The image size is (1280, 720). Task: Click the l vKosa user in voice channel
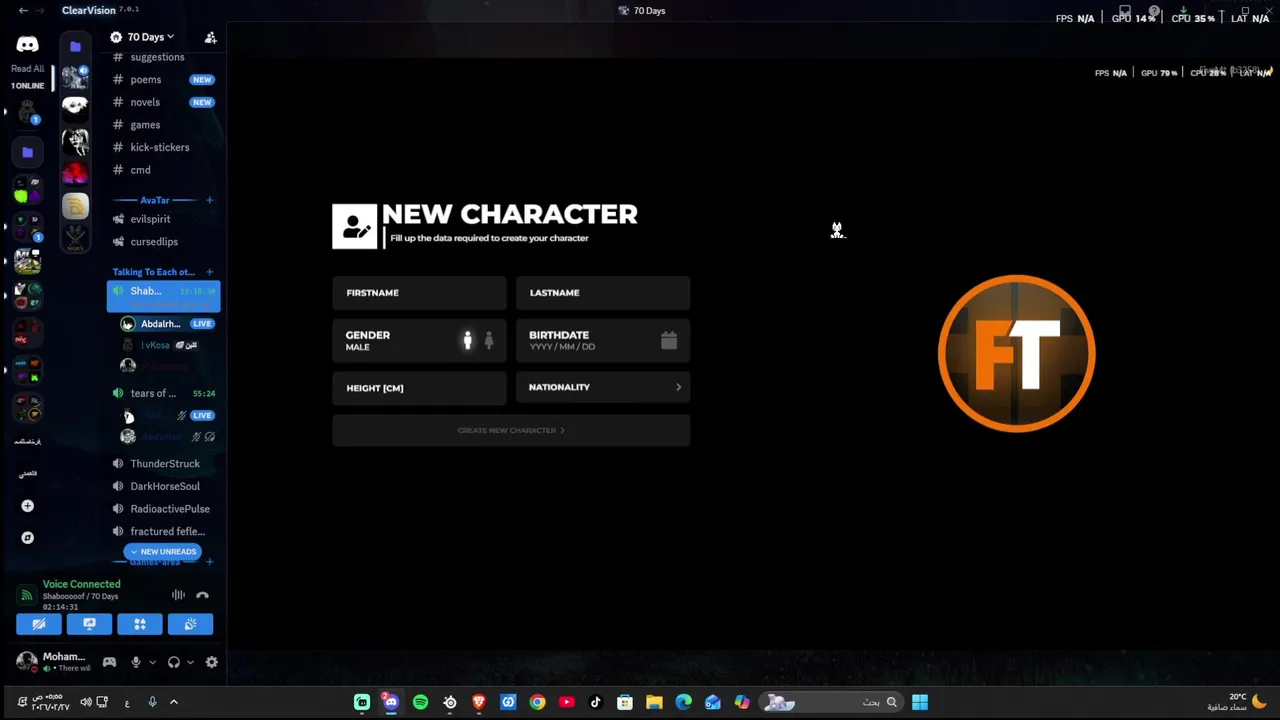(x=168, y=345)
